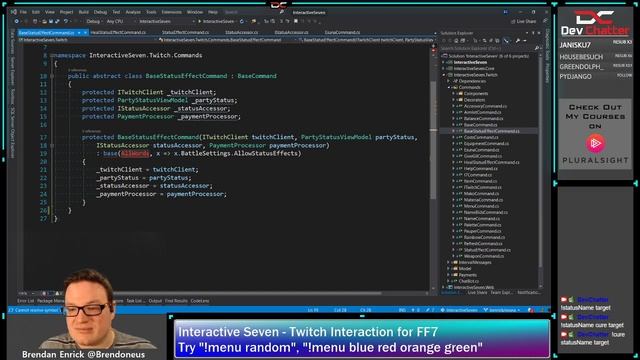
Task: Open the InteractiveSeven startup project dropdown
Action: 166,21
